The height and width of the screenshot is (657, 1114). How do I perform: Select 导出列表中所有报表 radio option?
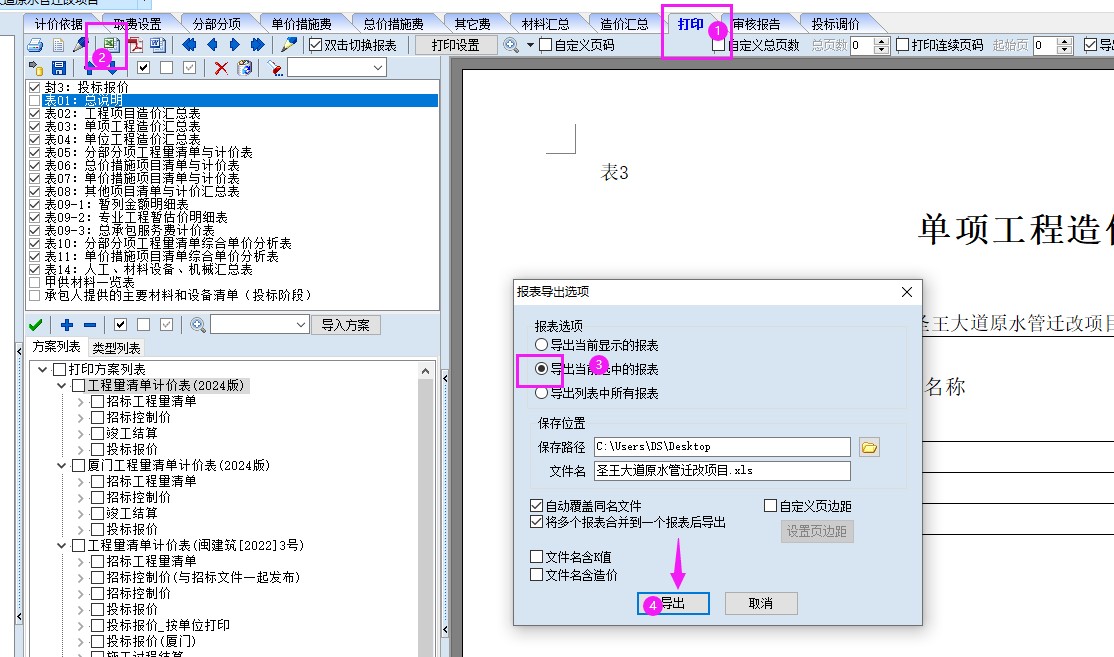pos(541,393)
